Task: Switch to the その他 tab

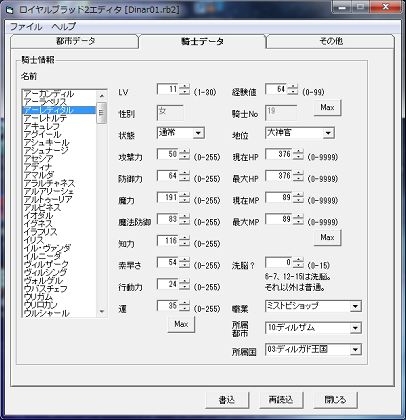Action: [x=331, y=41]
